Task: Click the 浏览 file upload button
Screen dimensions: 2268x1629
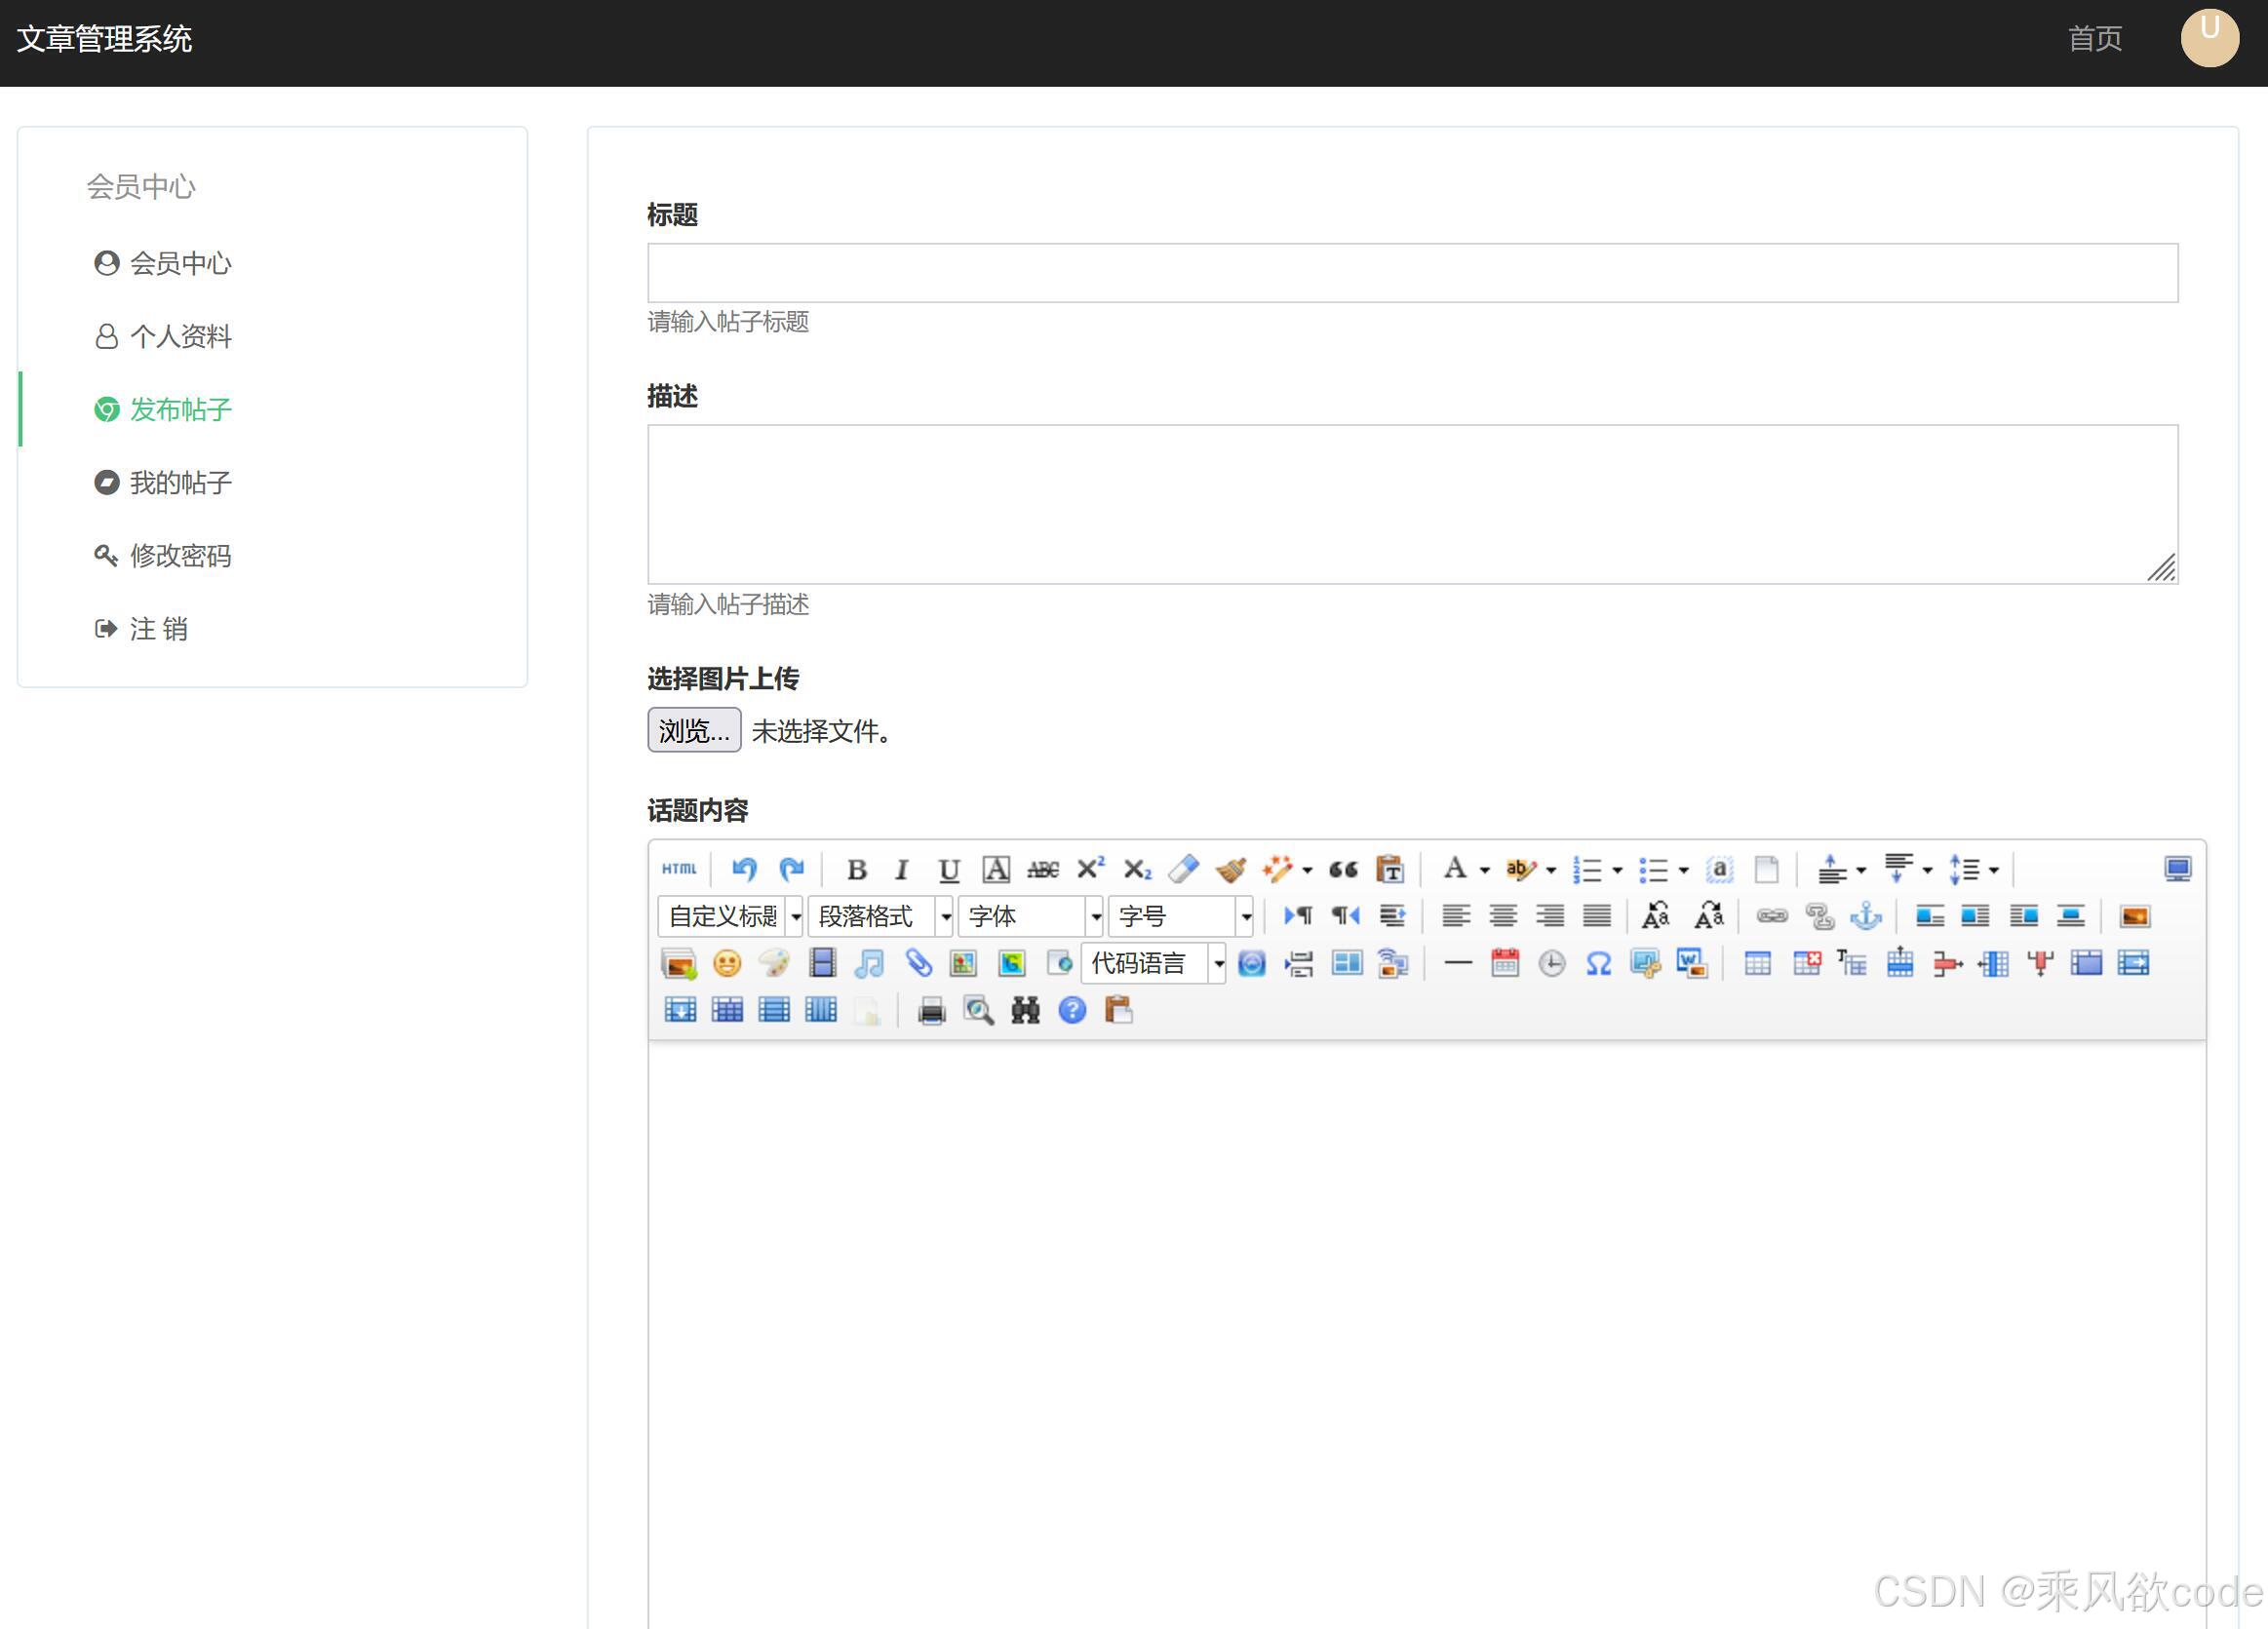Action: click(693, 730)
